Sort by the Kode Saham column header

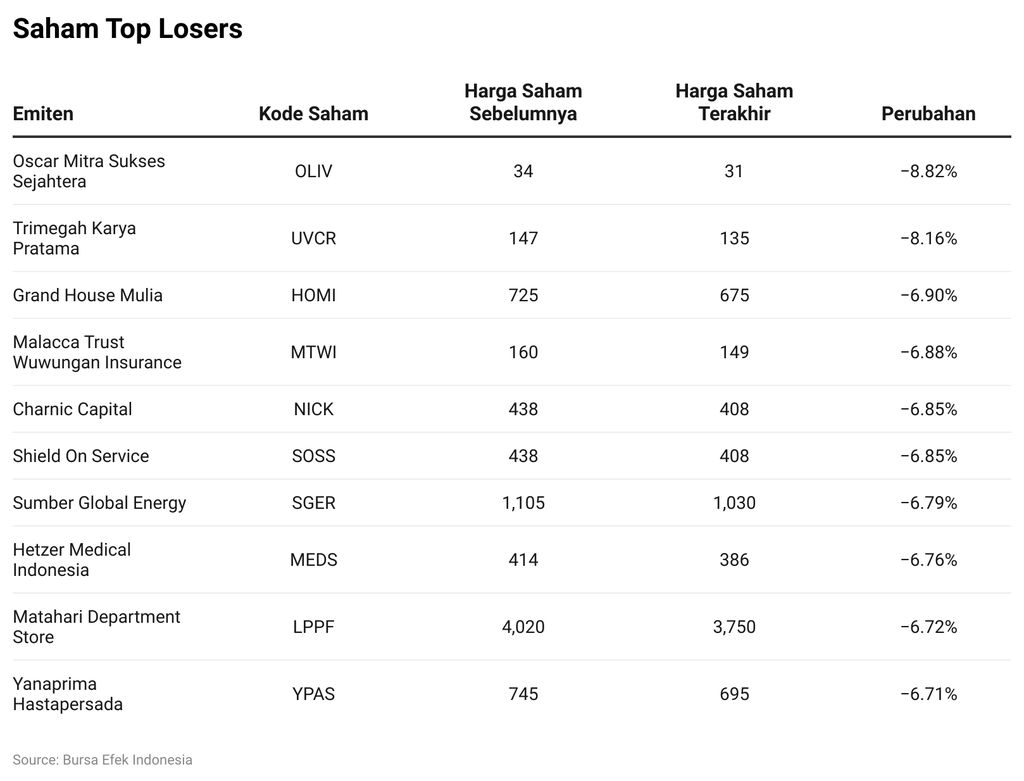313,114
